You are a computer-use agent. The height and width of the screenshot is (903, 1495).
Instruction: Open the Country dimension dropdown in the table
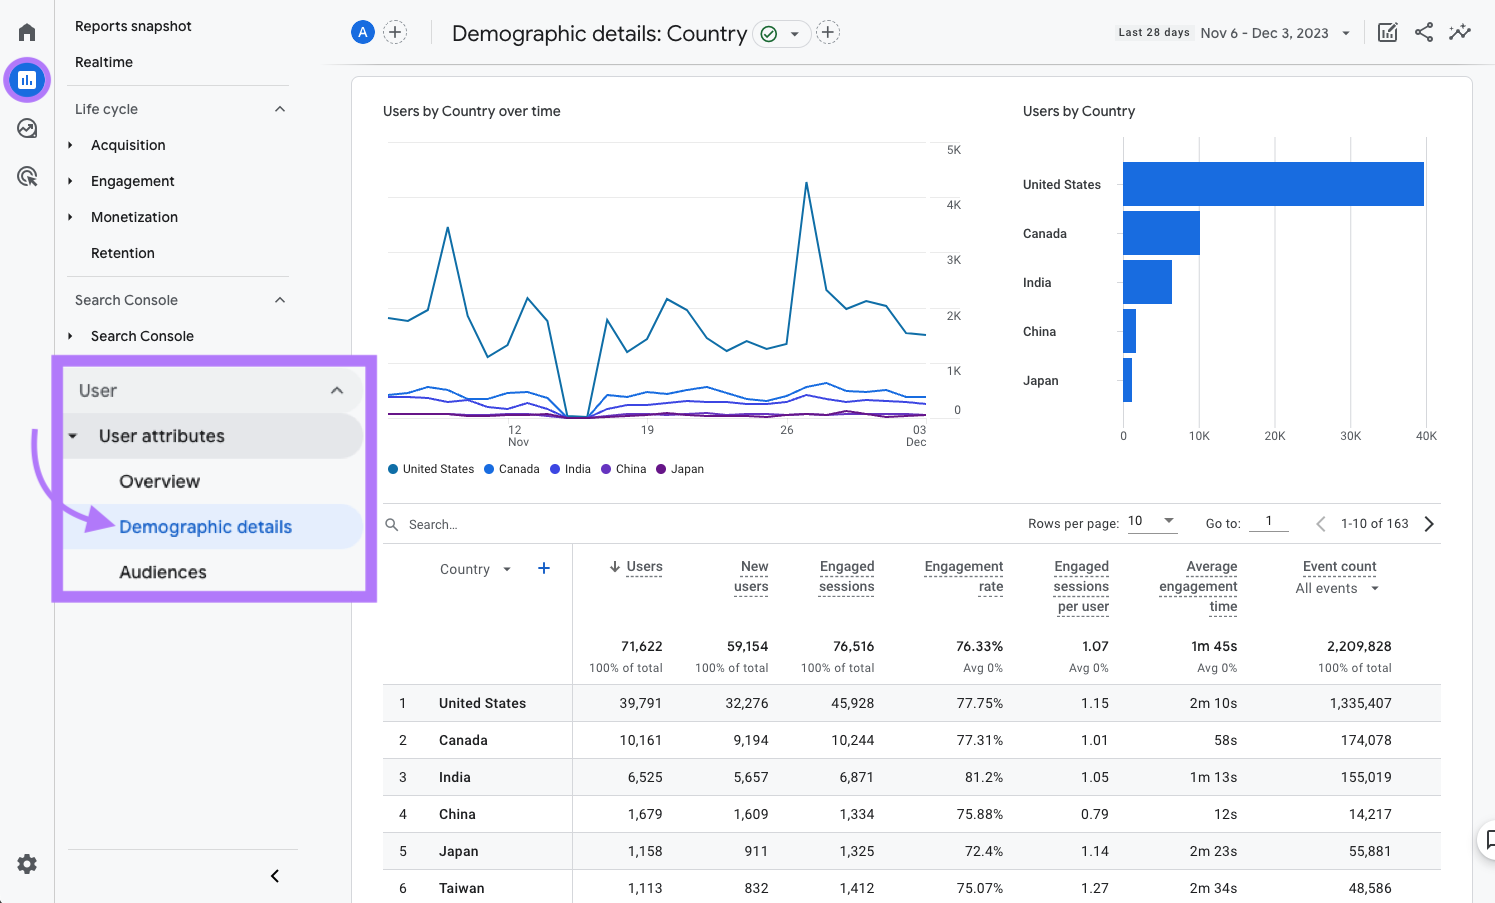[x=475, y=568]
